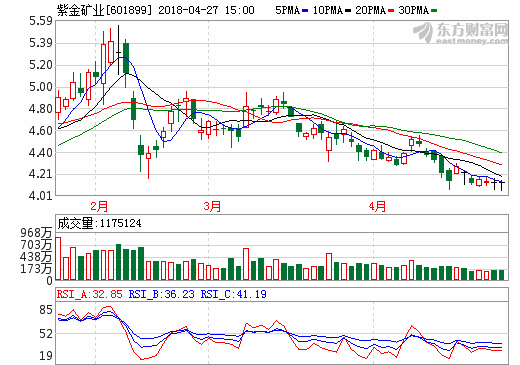Select the 3月 month label
Viewport: 520px width, 365px height.
[212, 206]
